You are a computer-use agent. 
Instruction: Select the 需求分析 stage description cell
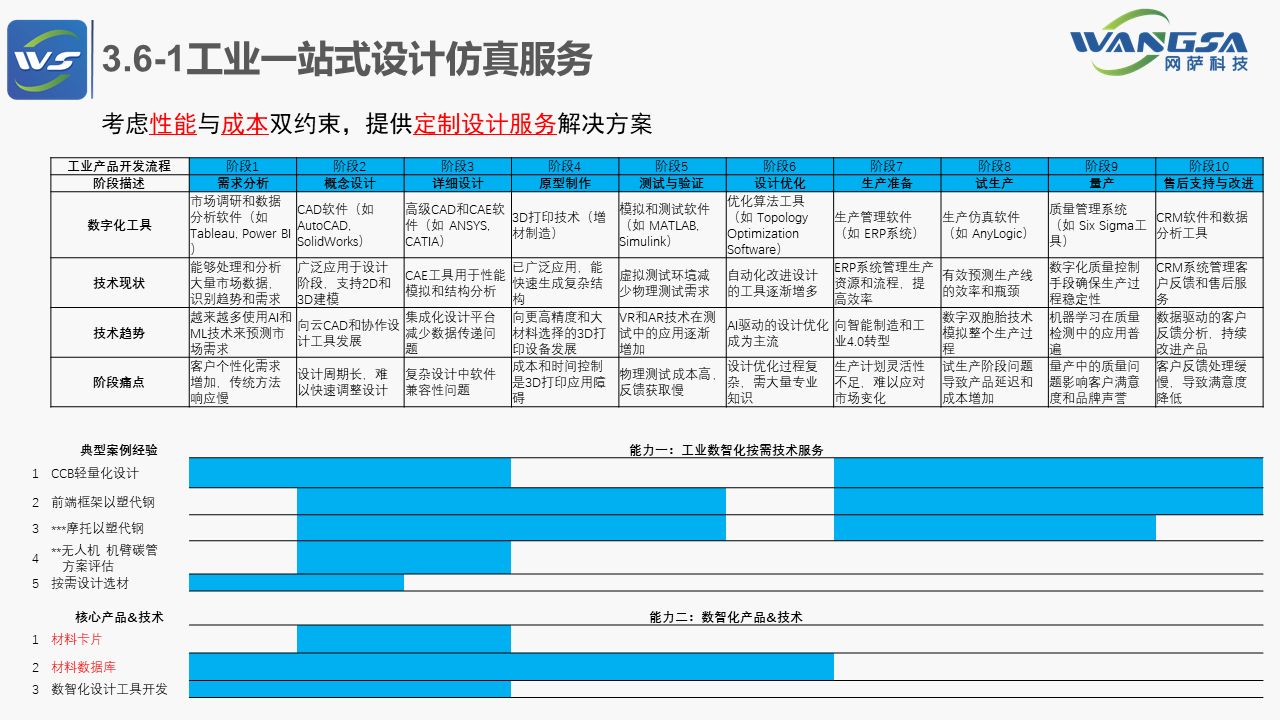click(x=243, y=184)
